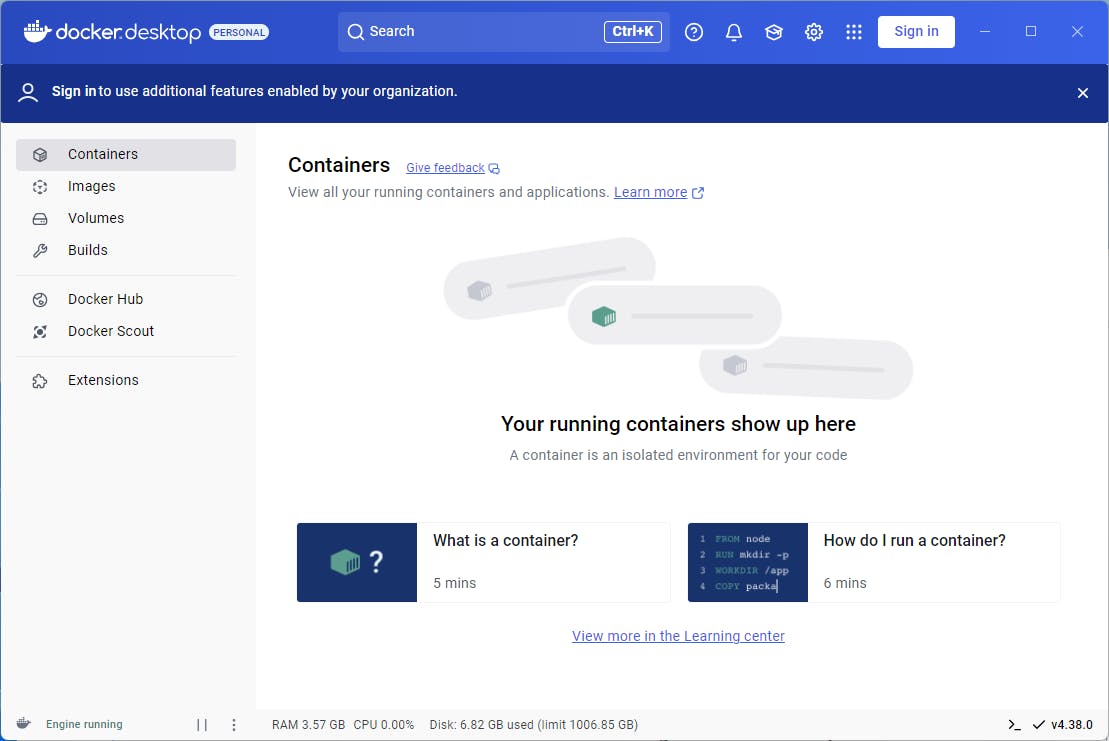Click the Engine running status text
The width and height of the screenshot is (1109, 741).
[x=84, y=725]
